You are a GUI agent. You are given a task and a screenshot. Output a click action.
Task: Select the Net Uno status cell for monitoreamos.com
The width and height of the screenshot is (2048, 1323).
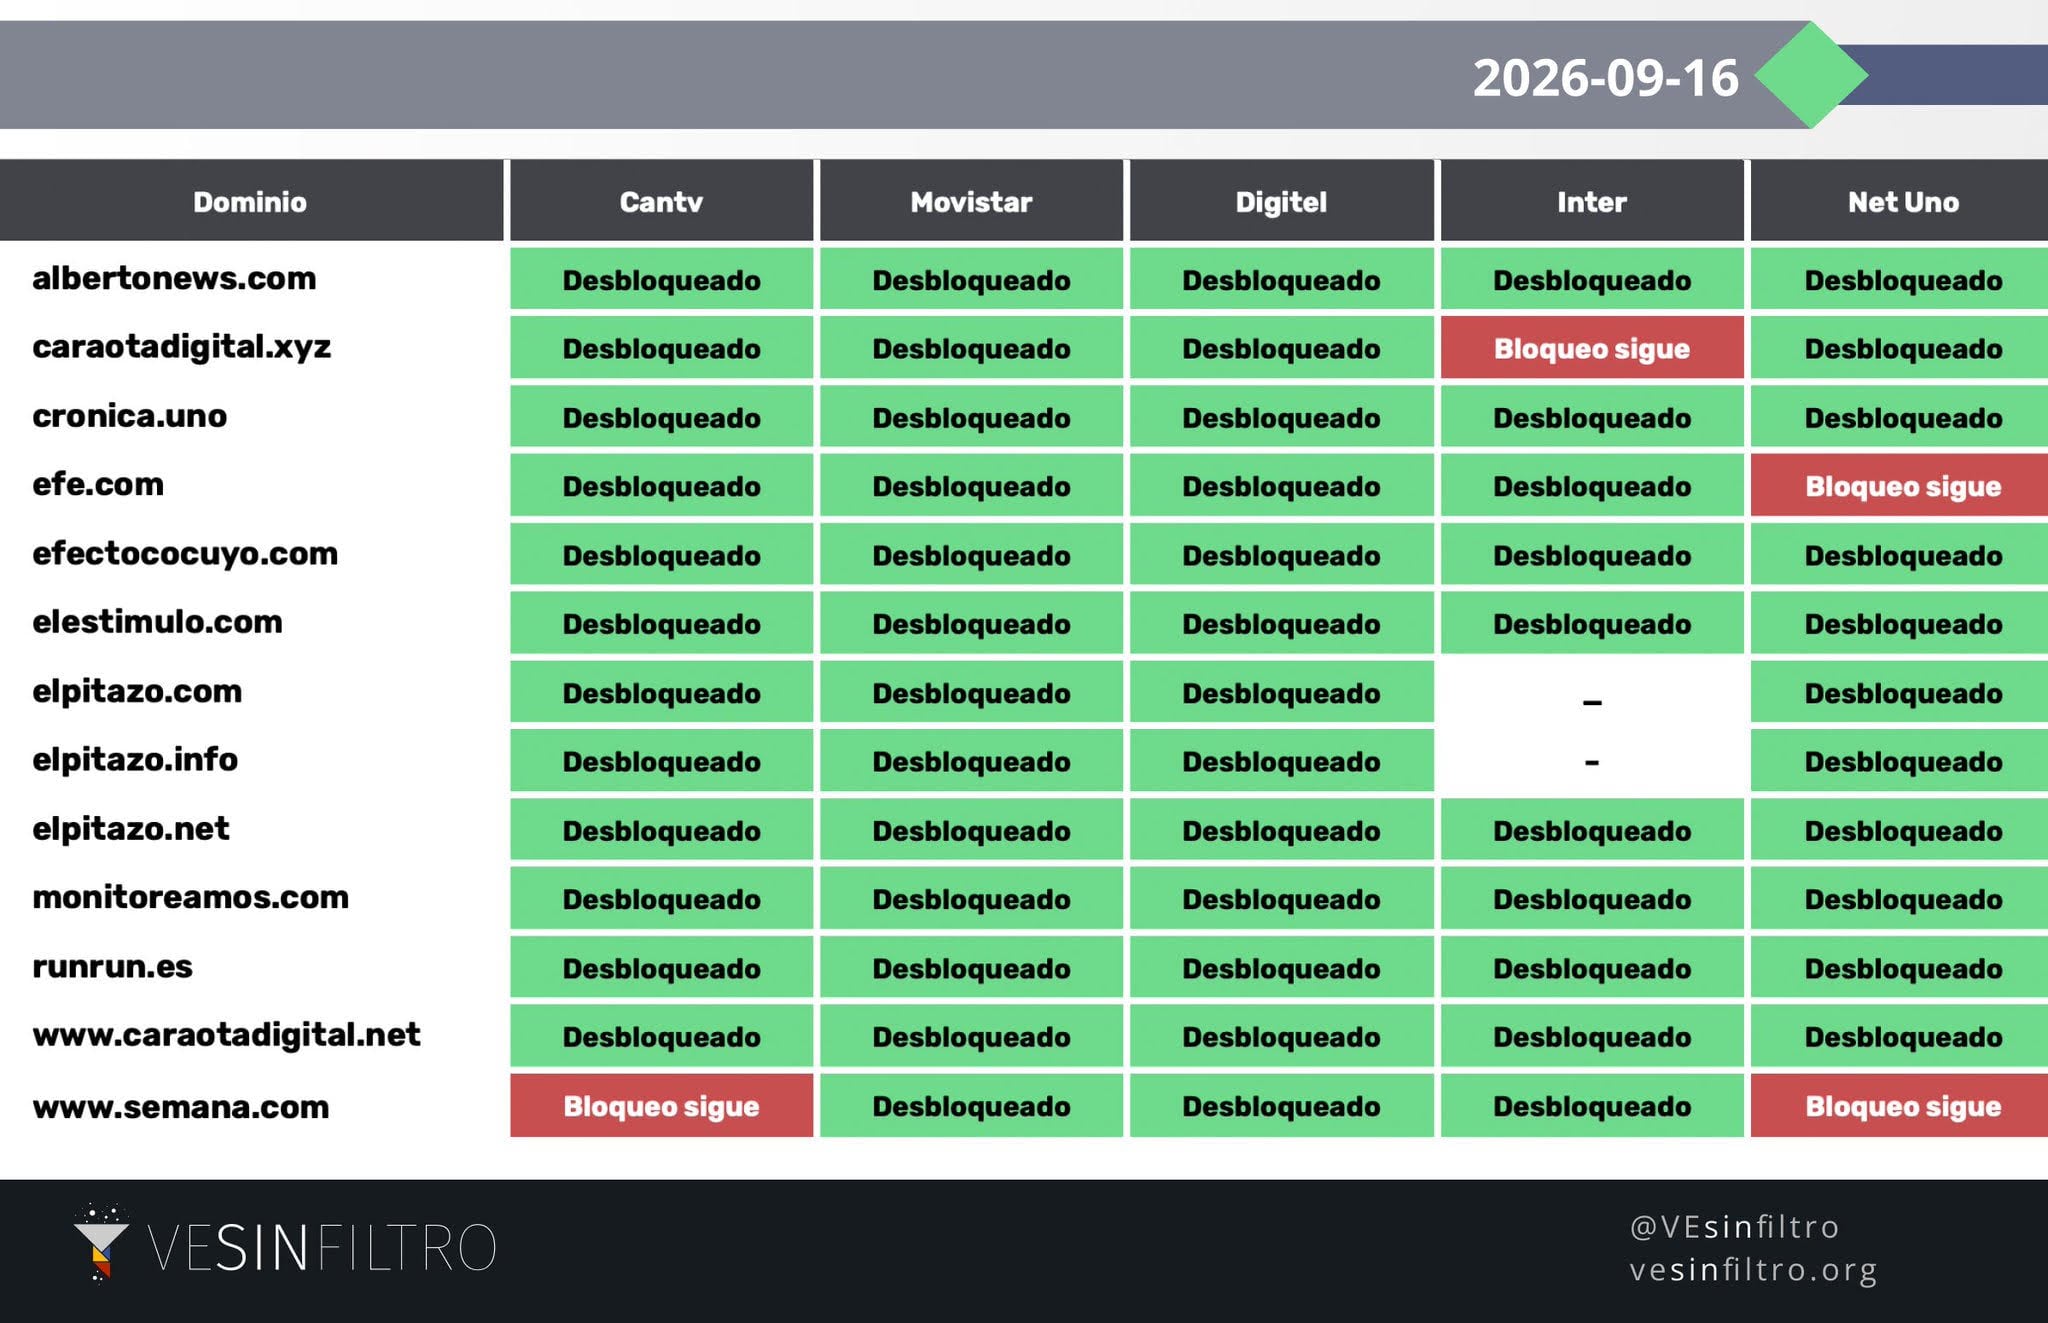(1900, 899)
